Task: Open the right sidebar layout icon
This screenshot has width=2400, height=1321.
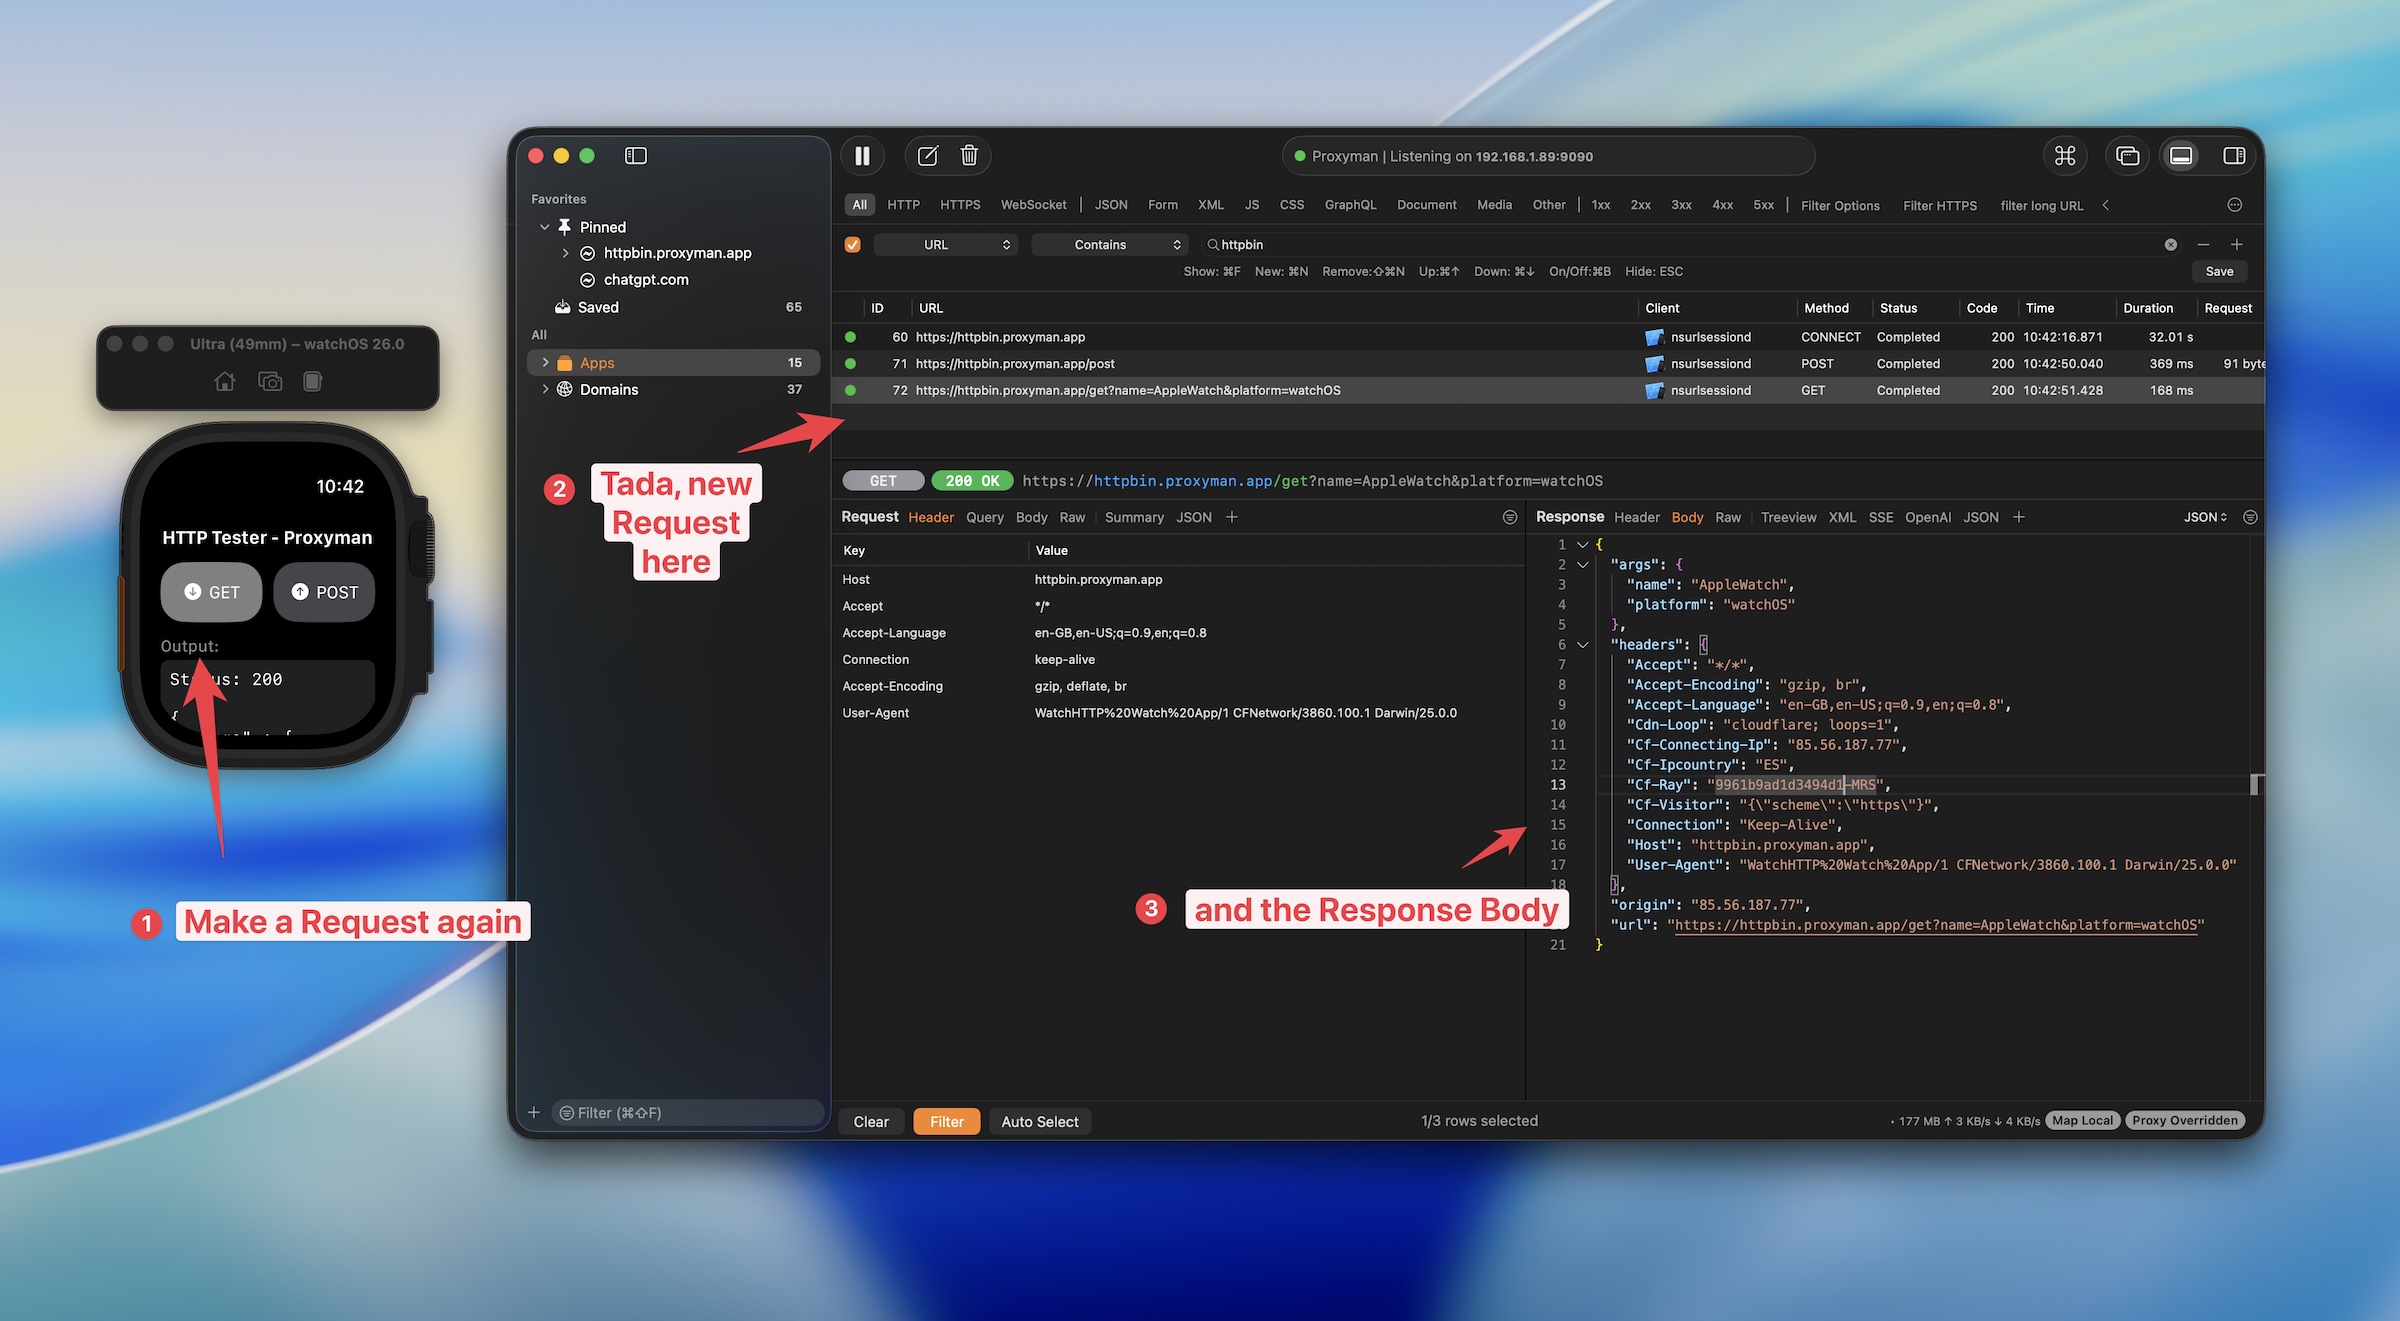Action: tap(2234, 156)
